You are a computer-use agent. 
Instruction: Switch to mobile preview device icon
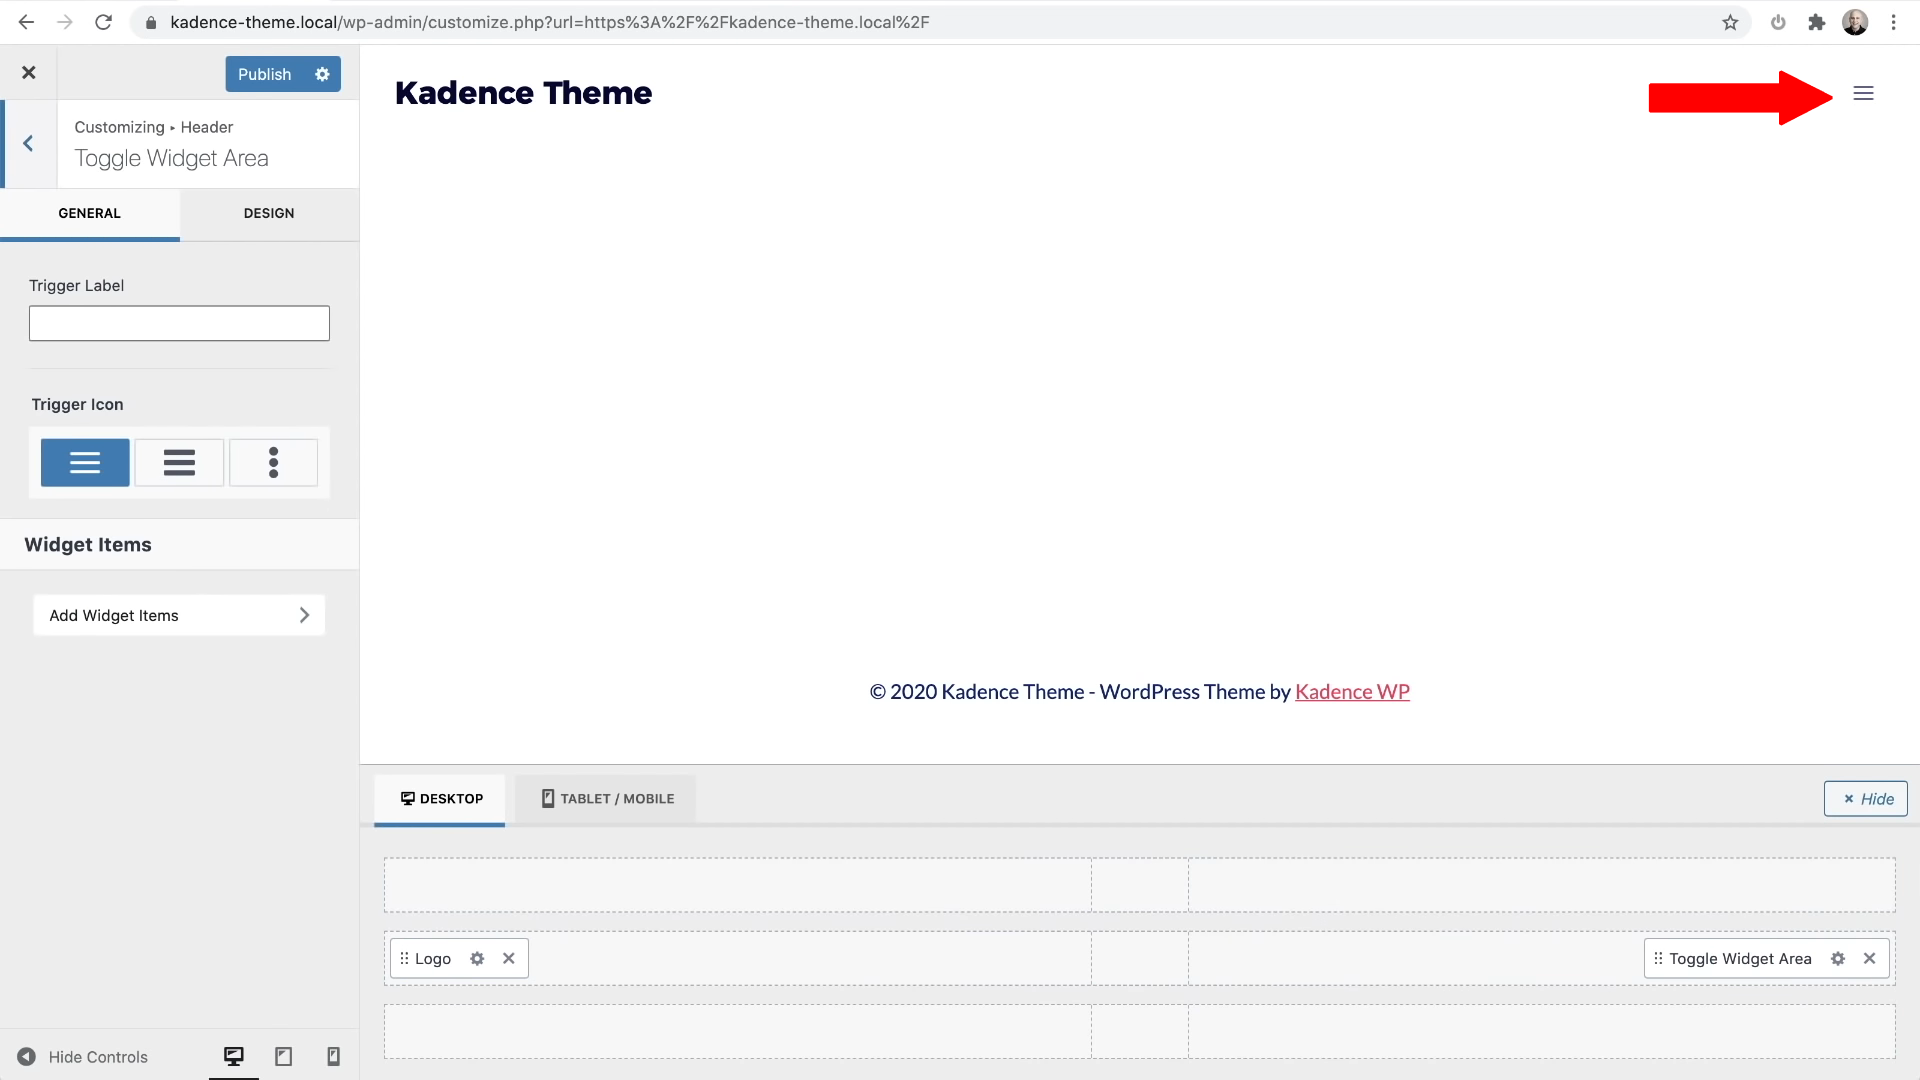[334, 1056]
